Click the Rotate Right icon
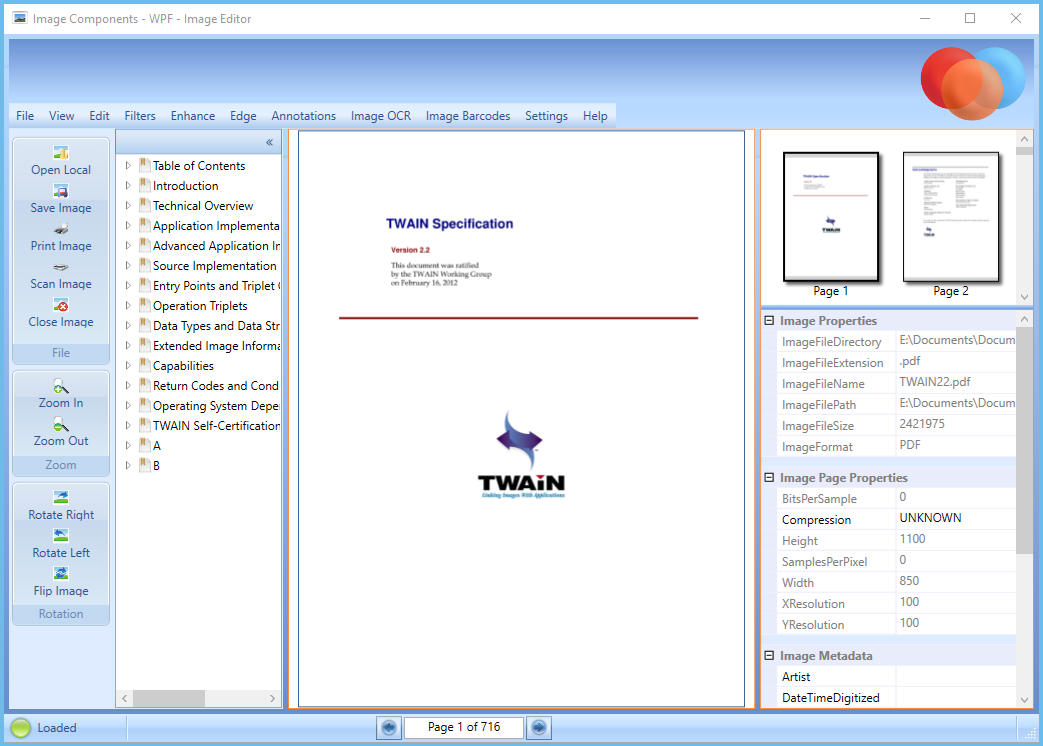1043x746 pixels. pyautogui.click(x=61, y=497)
